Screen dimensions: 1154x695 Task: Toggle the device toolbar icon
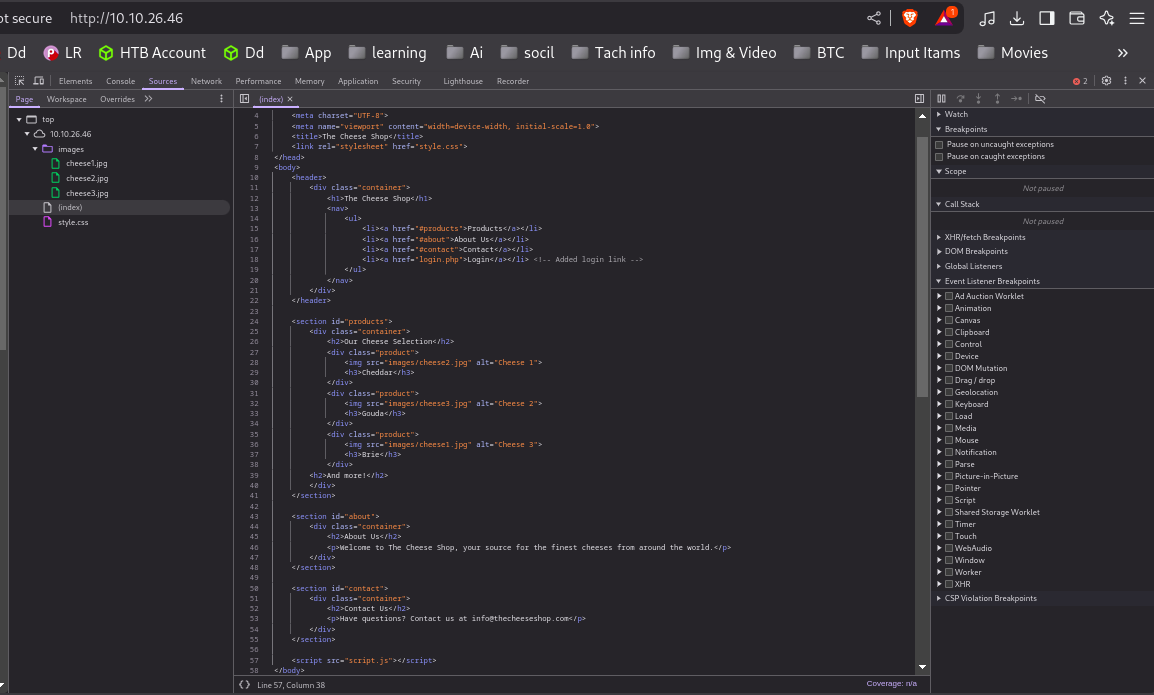pyautogui.click(x=38, y=81)
